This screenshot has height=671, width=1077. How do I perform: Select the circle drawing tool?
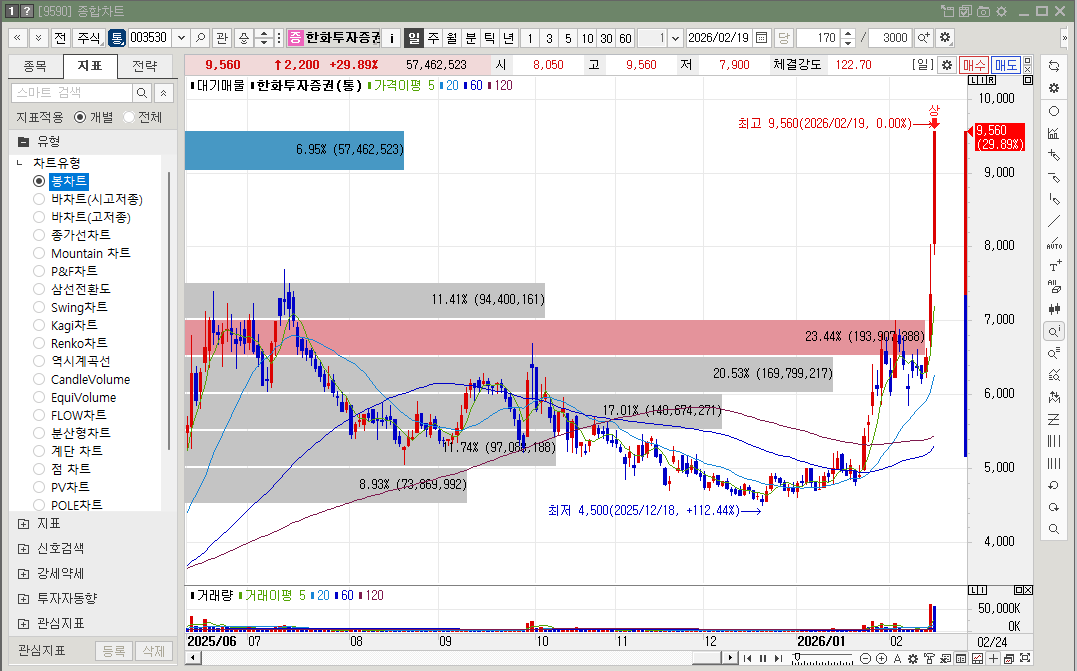coord(1054,111)
